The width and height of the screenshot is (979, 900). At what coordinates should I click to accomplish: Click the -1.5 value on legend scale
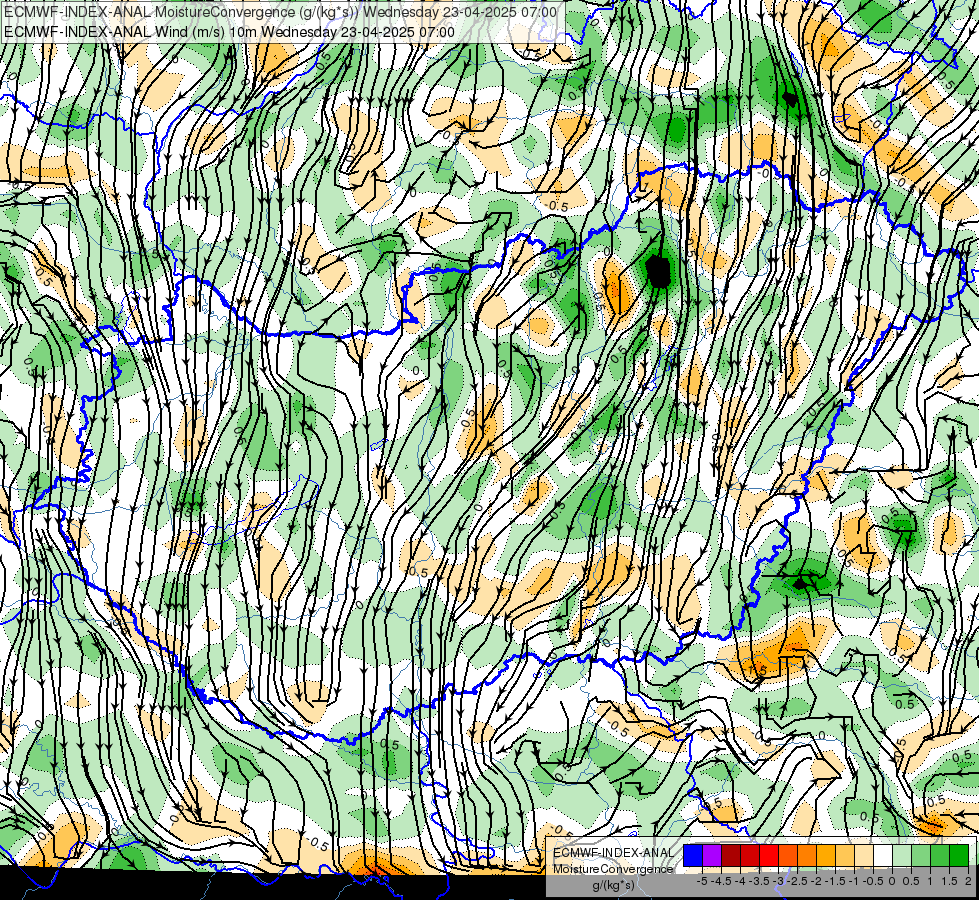[835, 881]
